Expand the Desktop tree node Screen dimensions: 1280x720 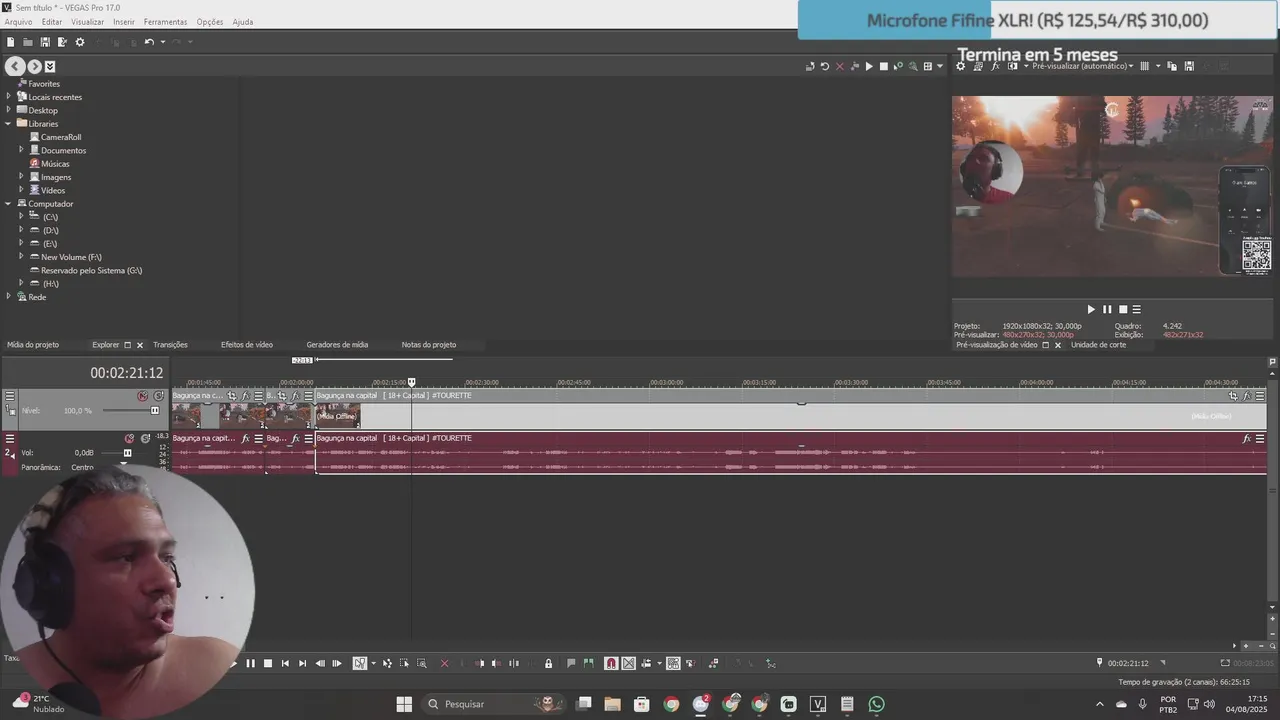8,110
